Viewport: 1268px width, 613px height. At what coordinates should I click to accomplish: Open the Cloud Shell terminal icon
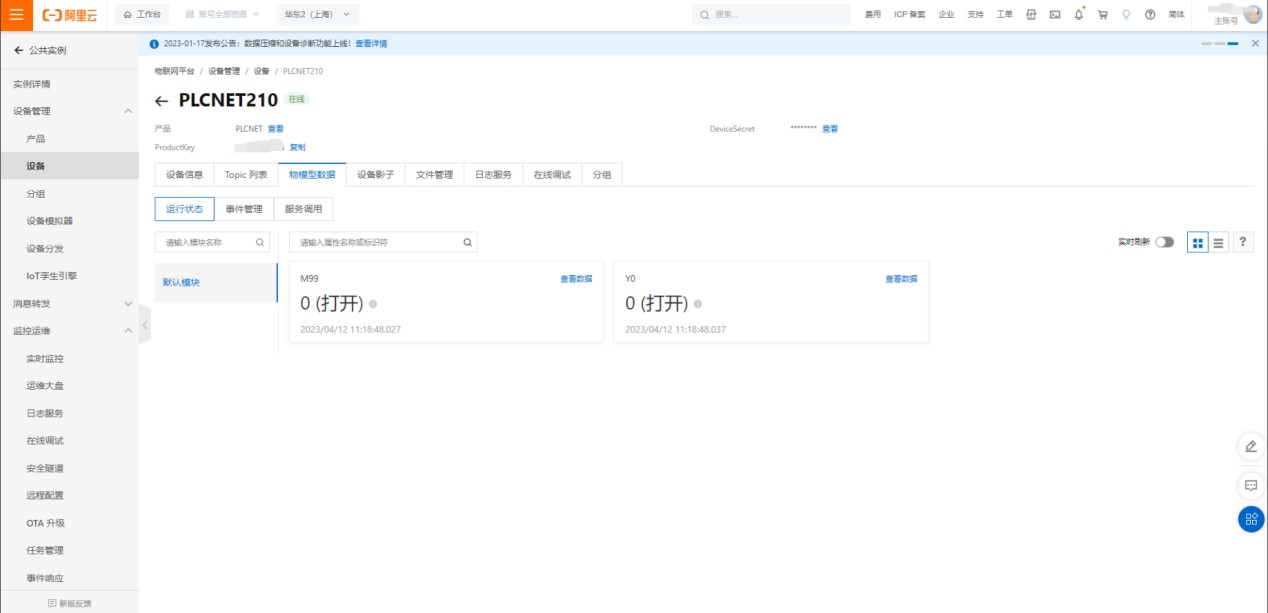(x=1055, y=15)
